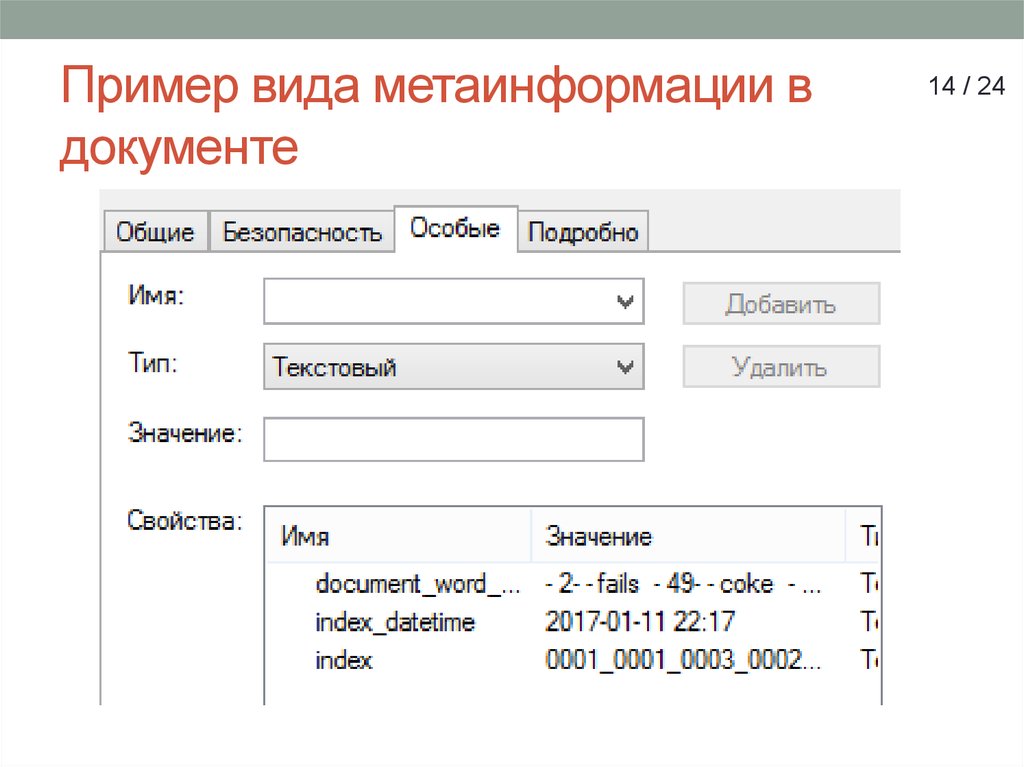
Task: Click inside the Значение input field
Action: pyautogui.click(x=450, y=437)
